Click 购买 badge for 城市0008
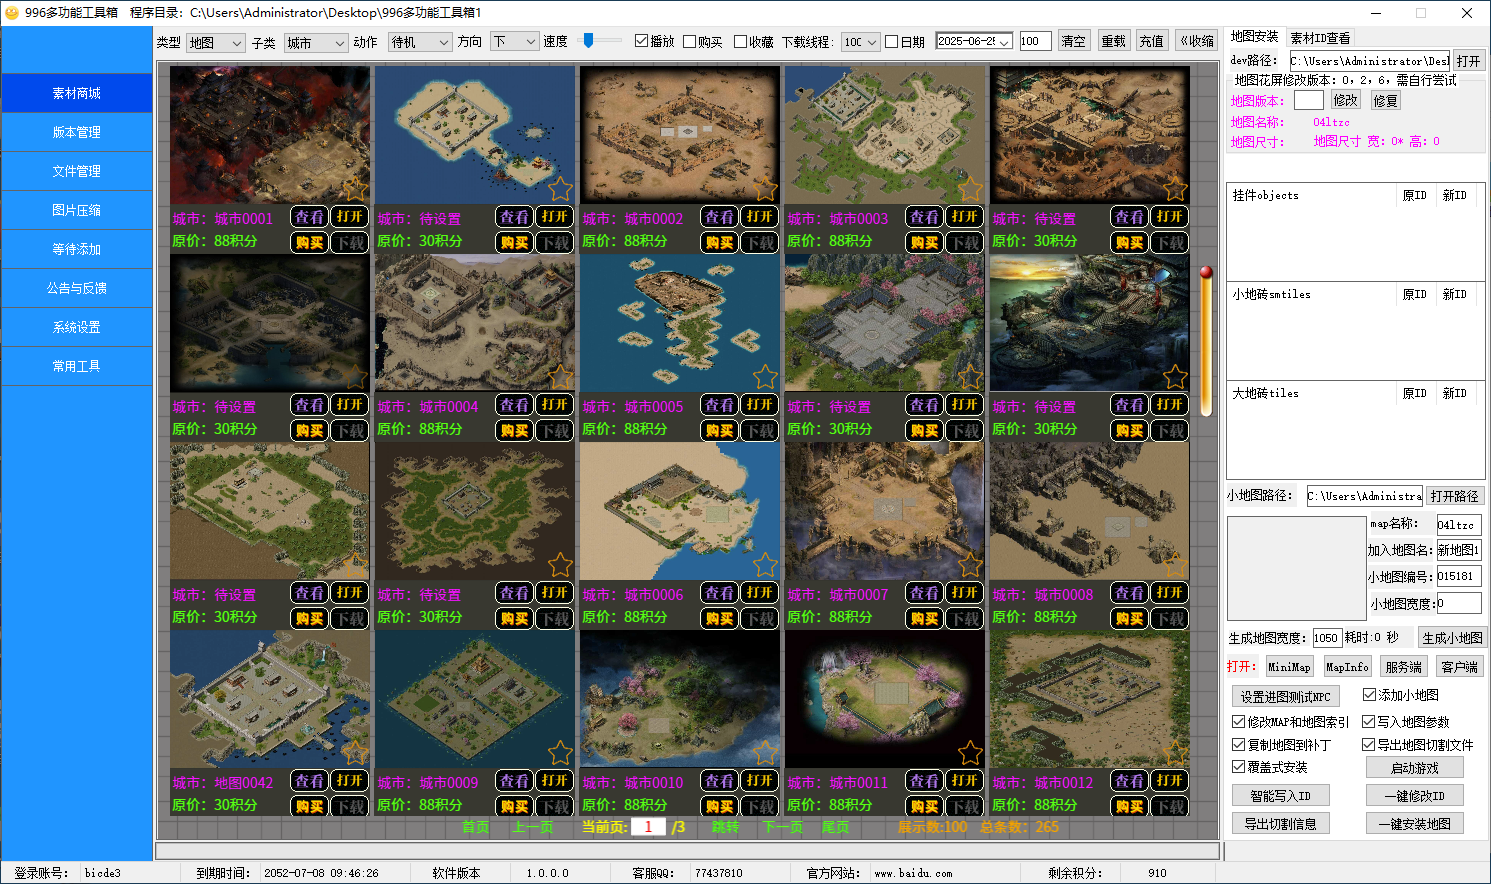This screenshot has width=1491, height=884. click(x=1130, y=618)
